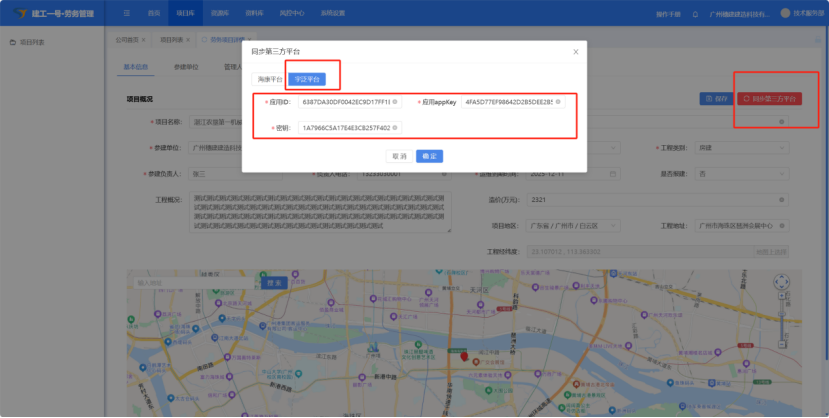829x418 pixels.
Task: Confirm with the 确定 button
Action: (429, 156)
